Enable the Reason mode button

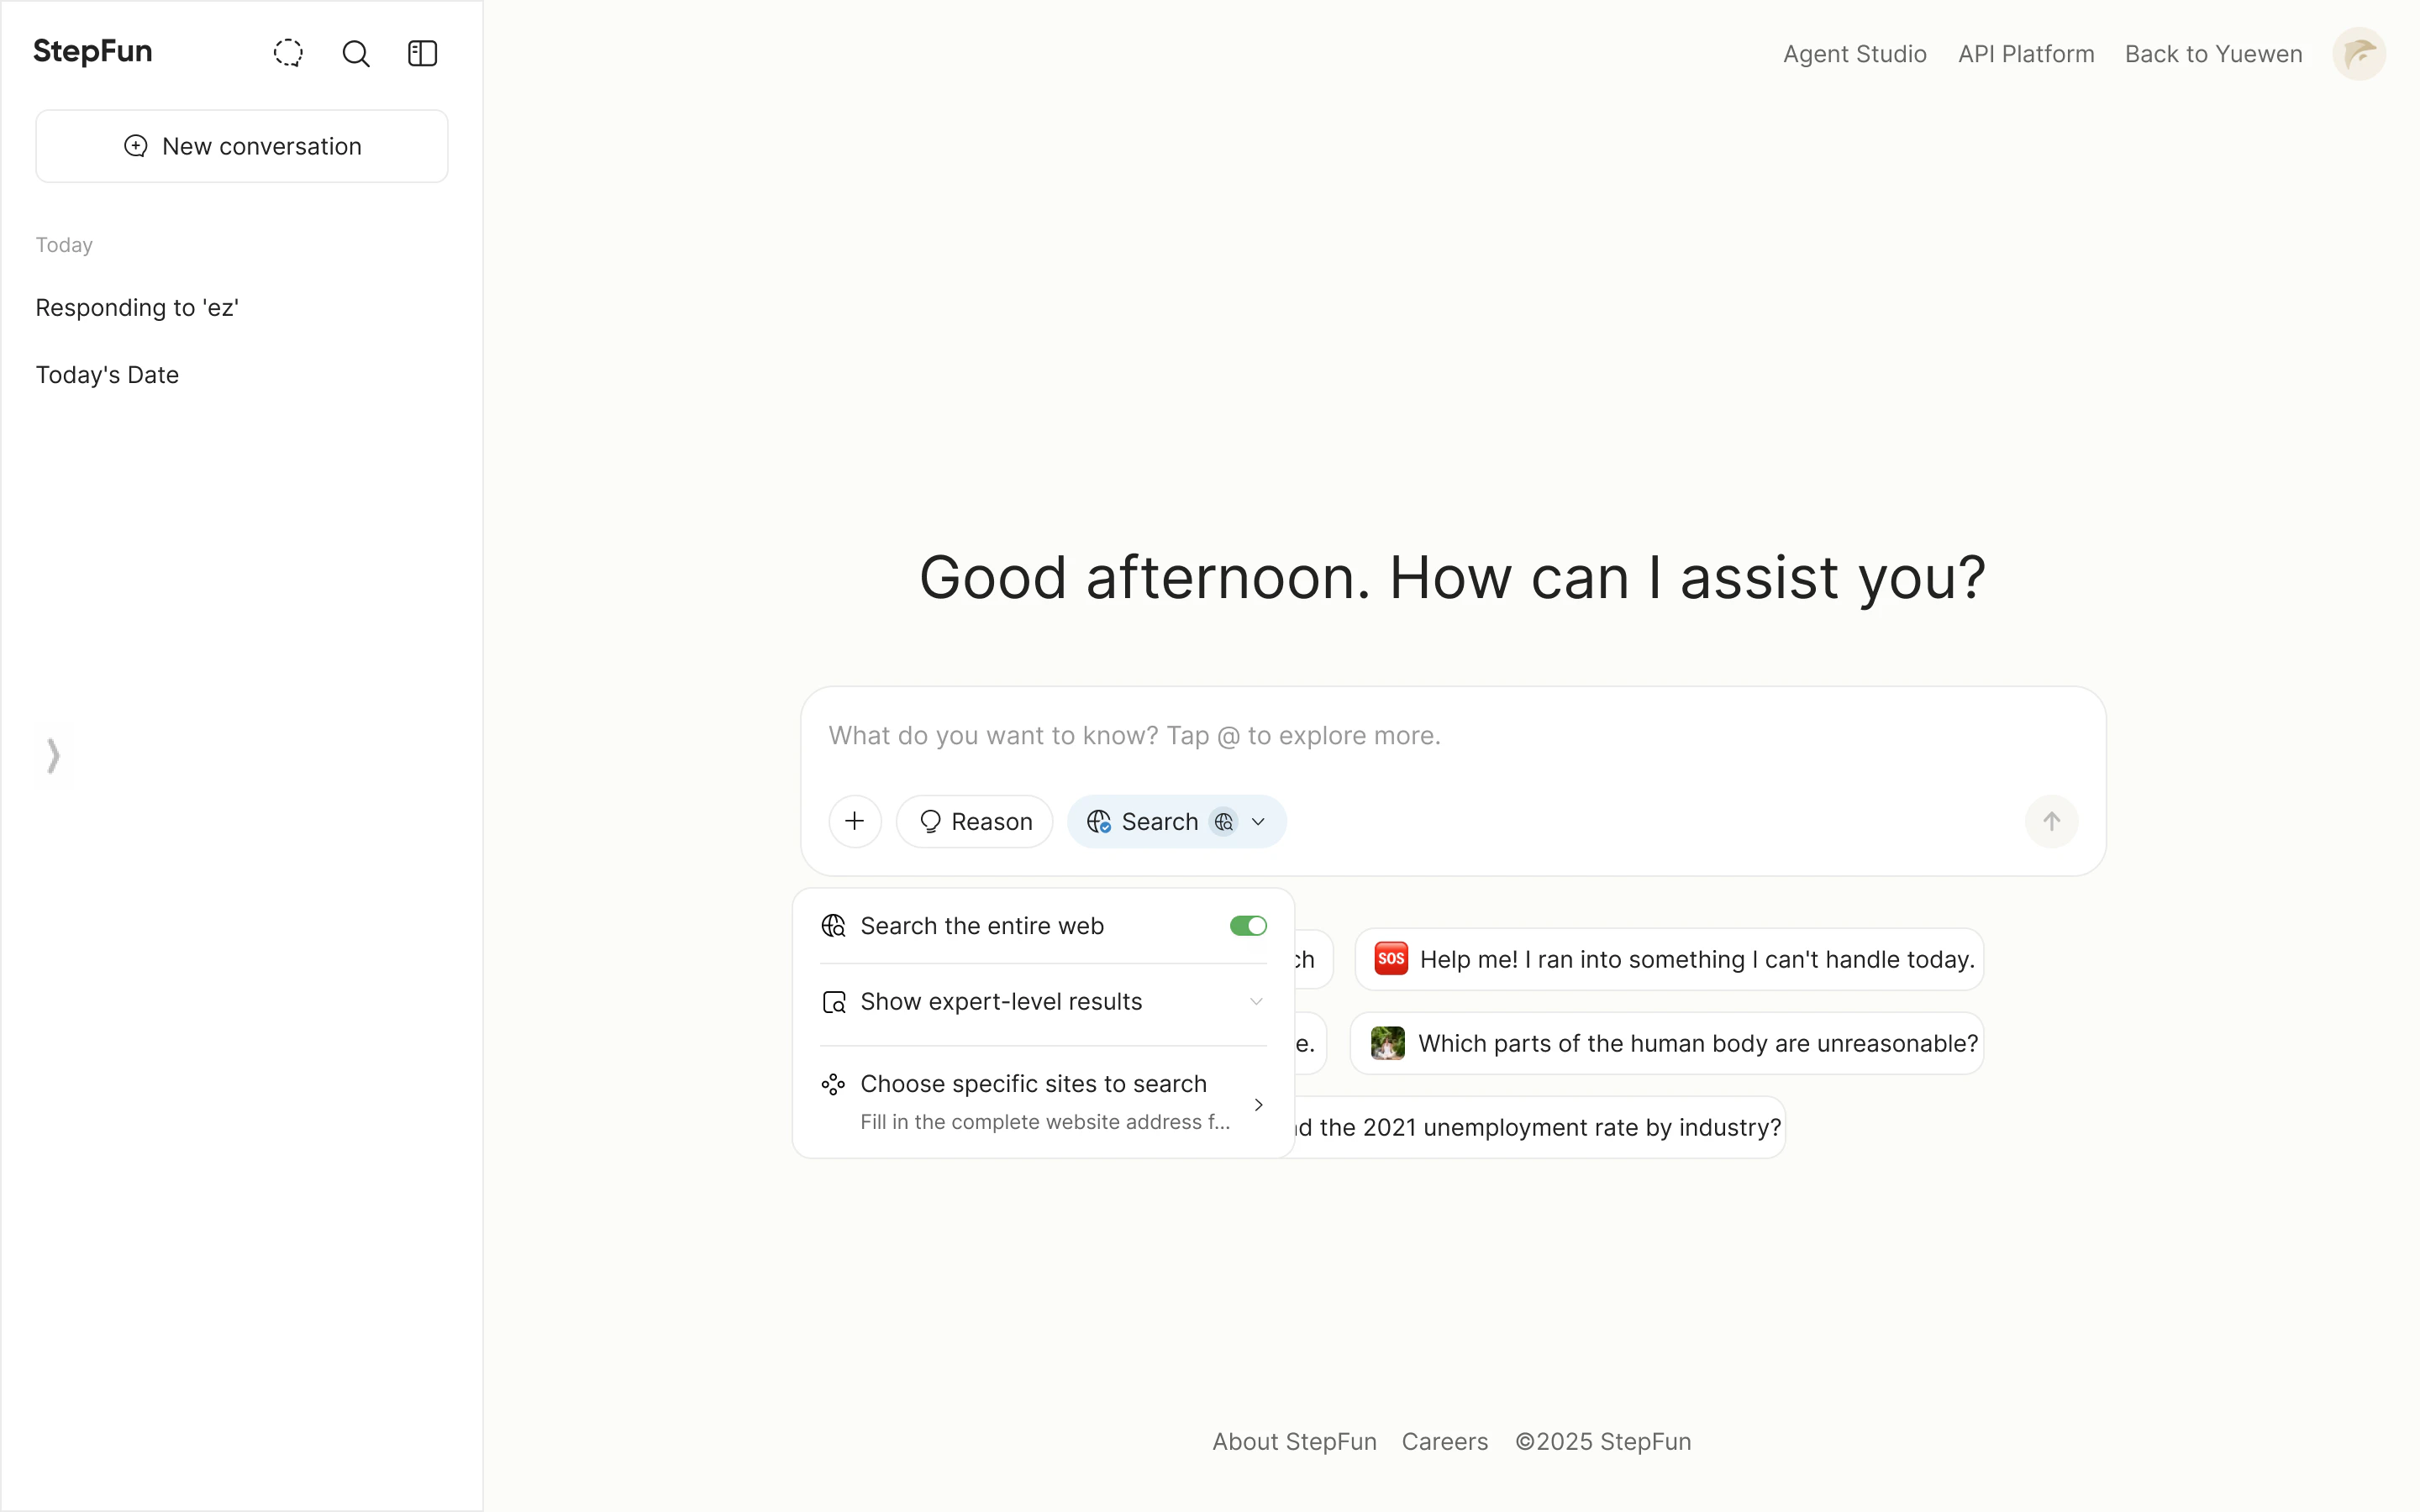975,821
